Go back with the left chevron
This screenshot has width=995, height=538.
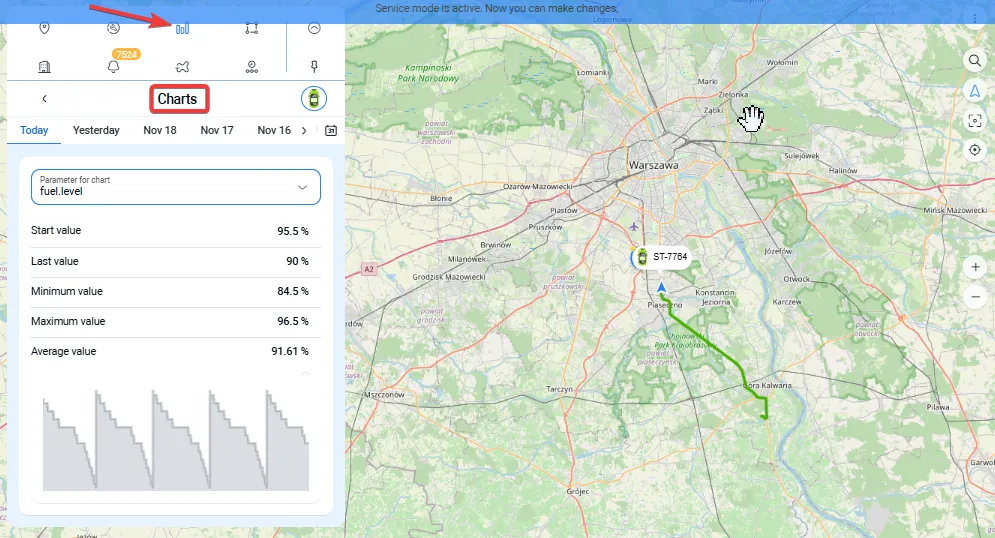tap(44, 98)
